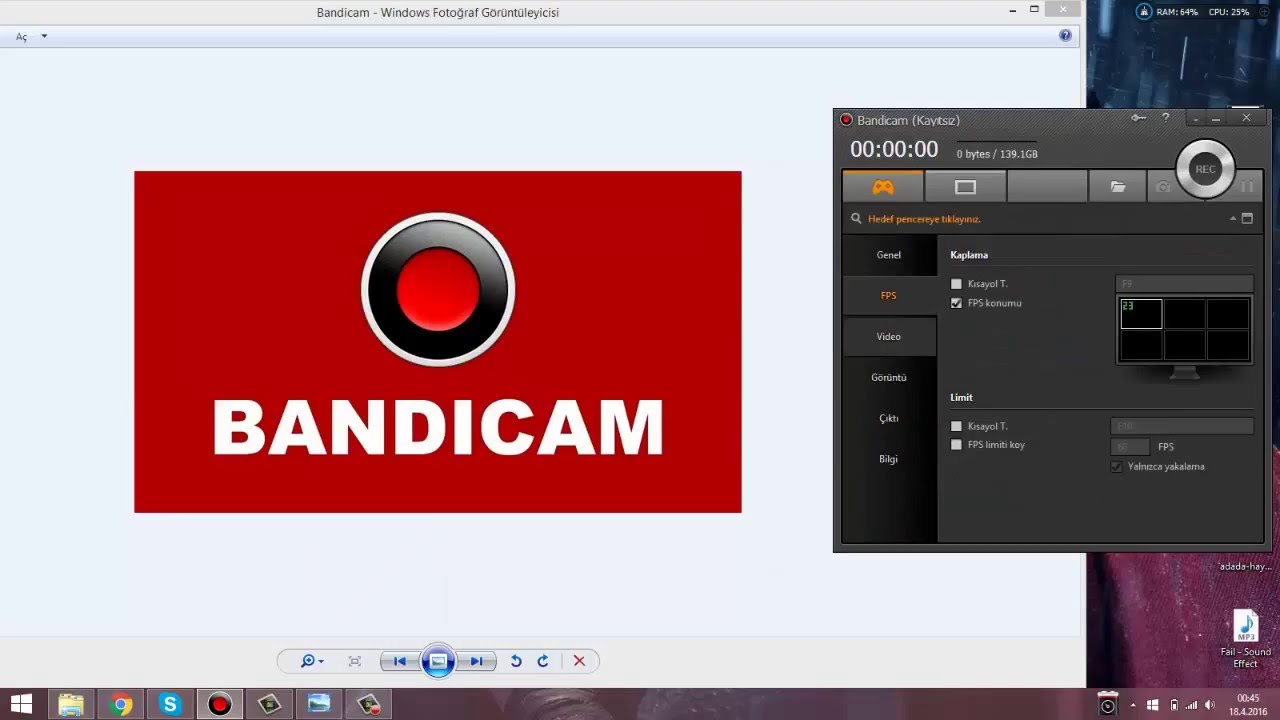Open Bandicam help question mark
The width and height of the screenshot is (1280, 720).
coord(1165,118)
